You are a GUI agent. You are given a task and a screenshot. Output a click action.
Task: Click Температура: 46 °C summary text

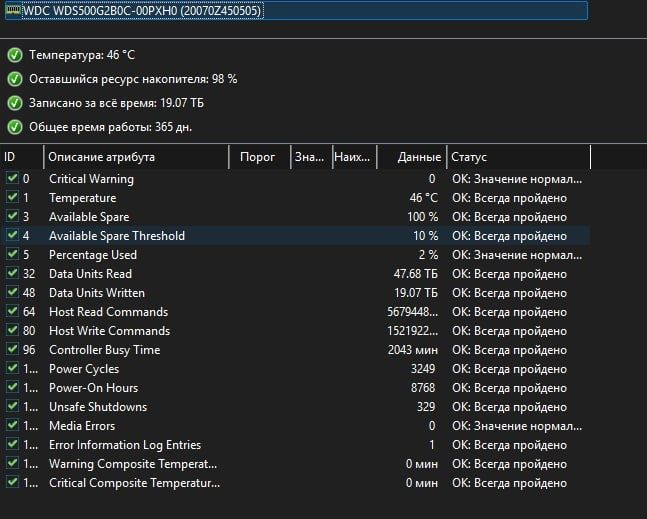(x=82, y=55)
